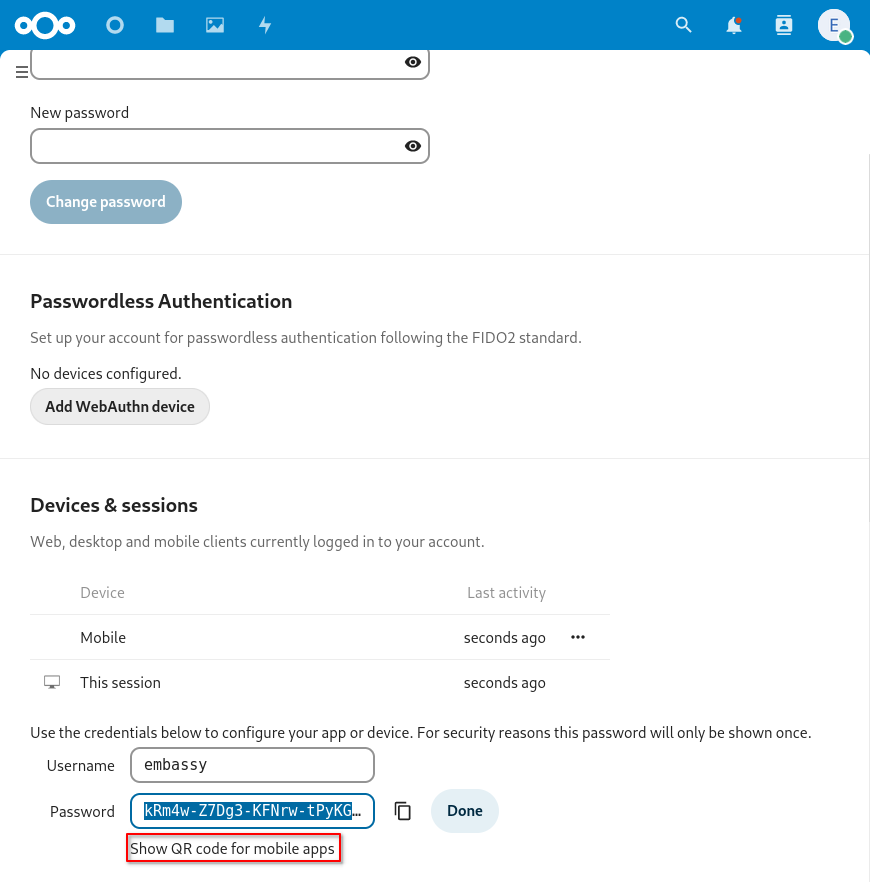Toggle the navigation sidebar with the hamburger icon
Viewport: 870px width, 882px height.
pos(22,72)
